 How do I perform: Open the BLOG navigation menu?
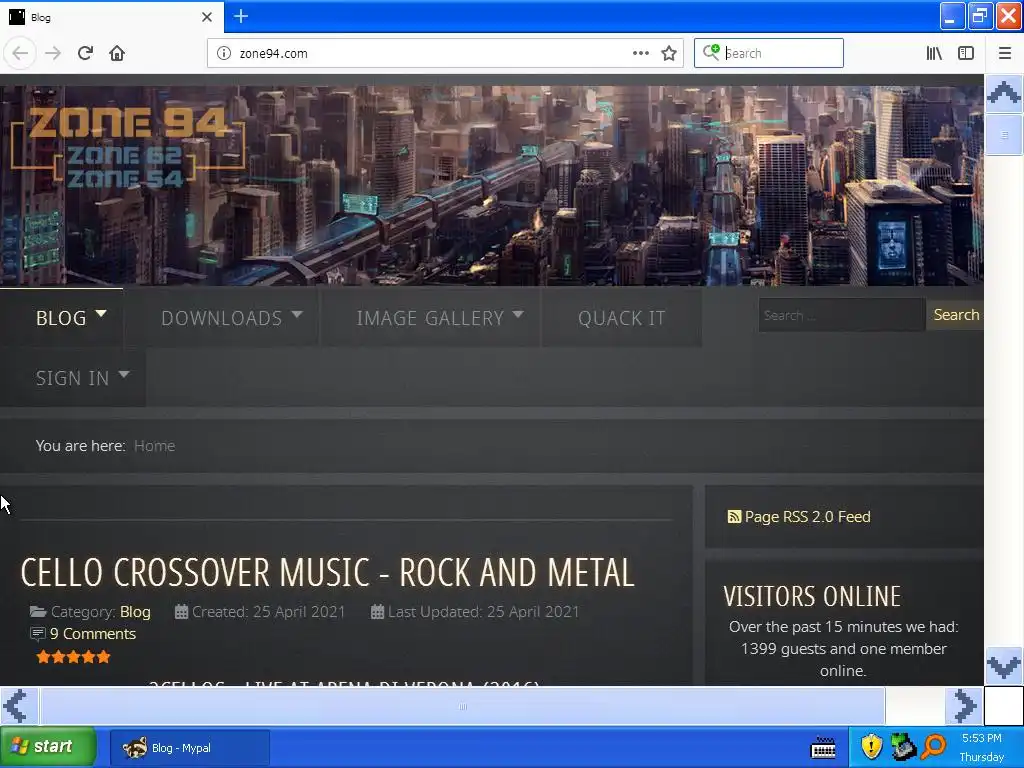pos(61,318)
